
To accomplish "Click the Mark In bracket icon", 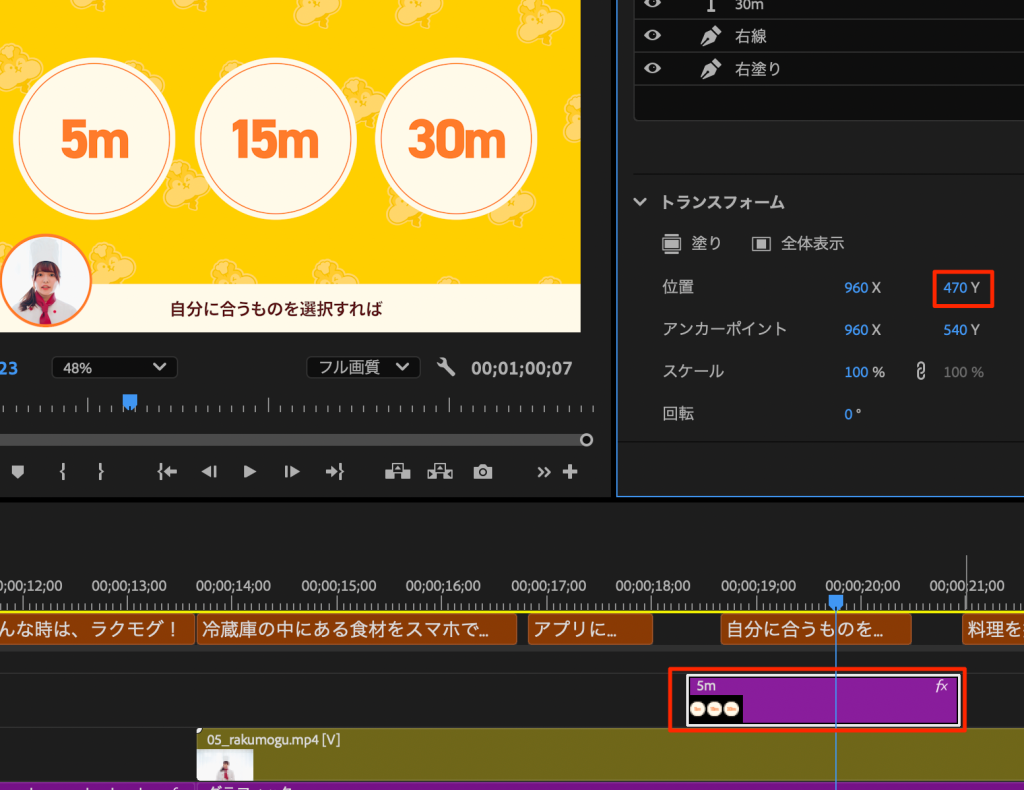I will tap(62, 471).
